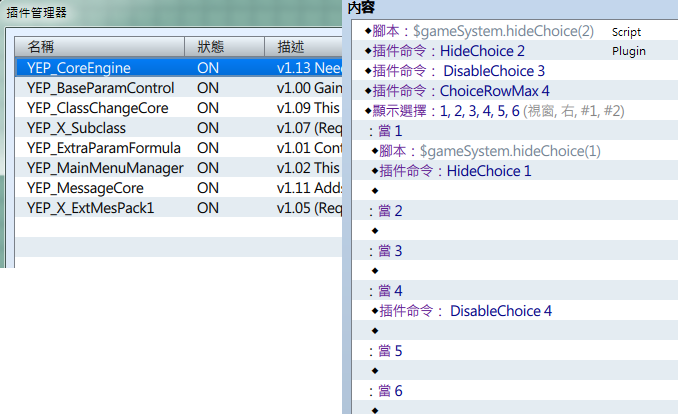This screenshot has height=414, width=678.
Task: Select the YEP_X_ExtMesPack1 plugin row
Action: point(179,208)
